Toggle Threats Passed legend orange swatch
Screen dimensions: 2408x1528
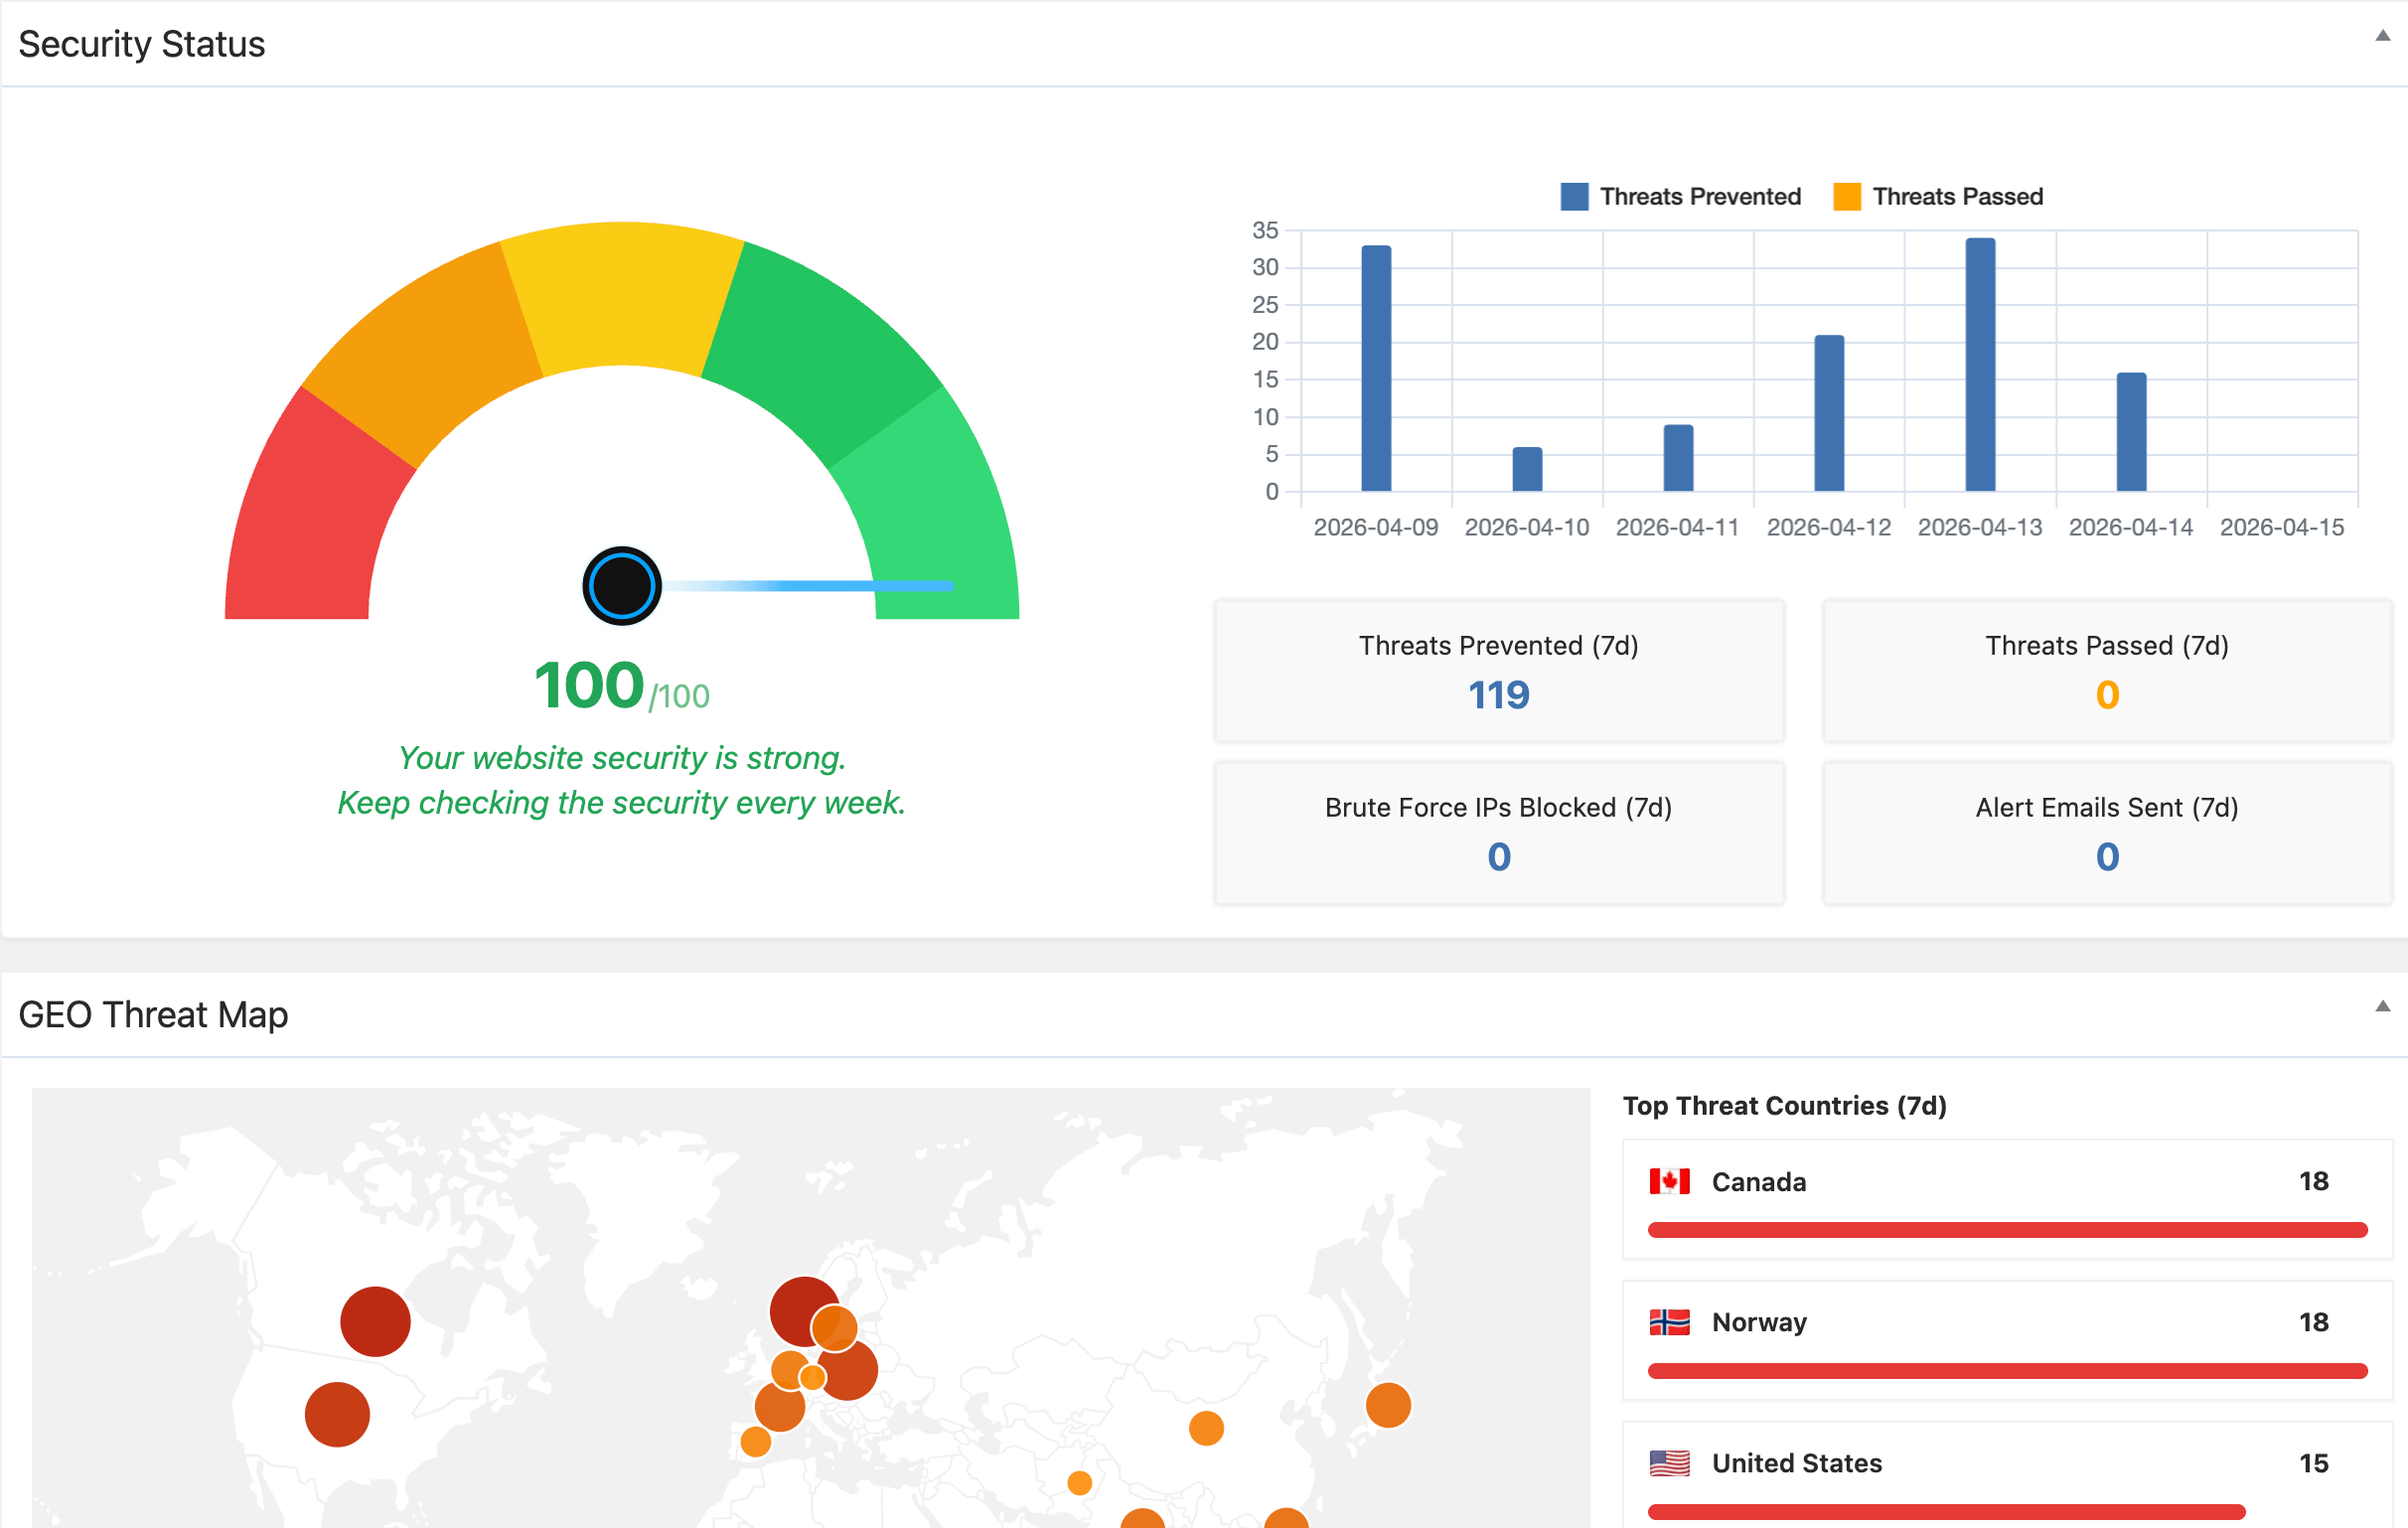(x=1846, y=197)
